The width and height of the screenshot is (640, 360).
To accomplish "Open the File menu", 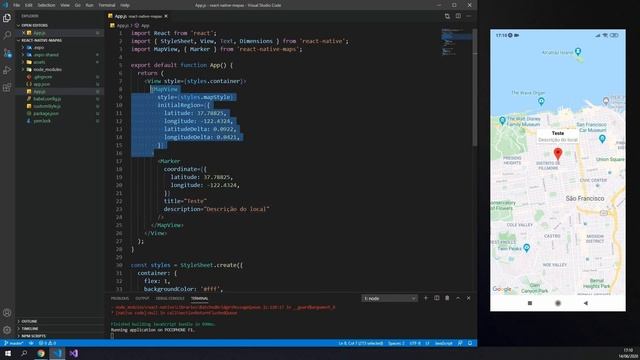I will [17, 5].
